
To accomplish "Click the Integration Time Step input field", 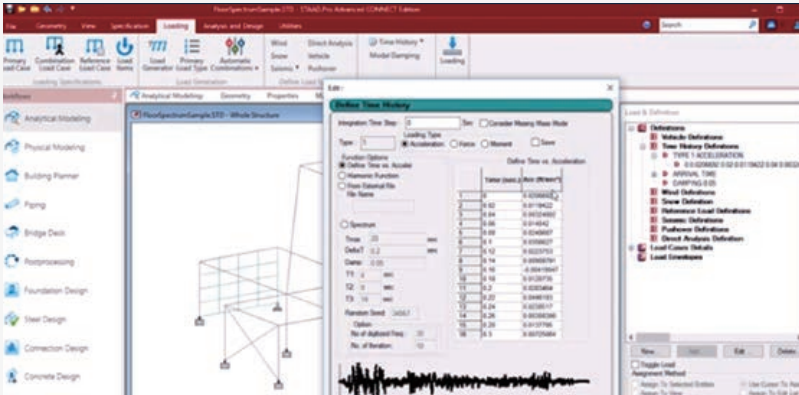I will pos(433,123).
